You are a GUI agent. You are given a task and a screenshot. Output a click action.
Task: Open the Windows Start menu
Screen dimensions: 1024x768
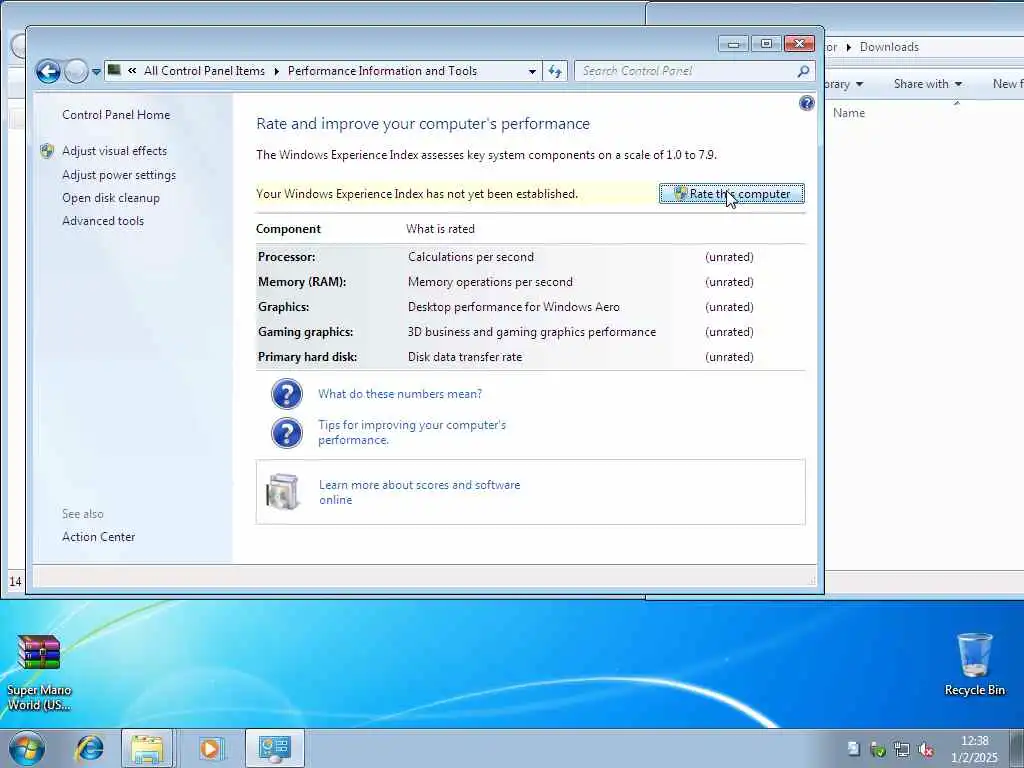(x=27, y=748)
